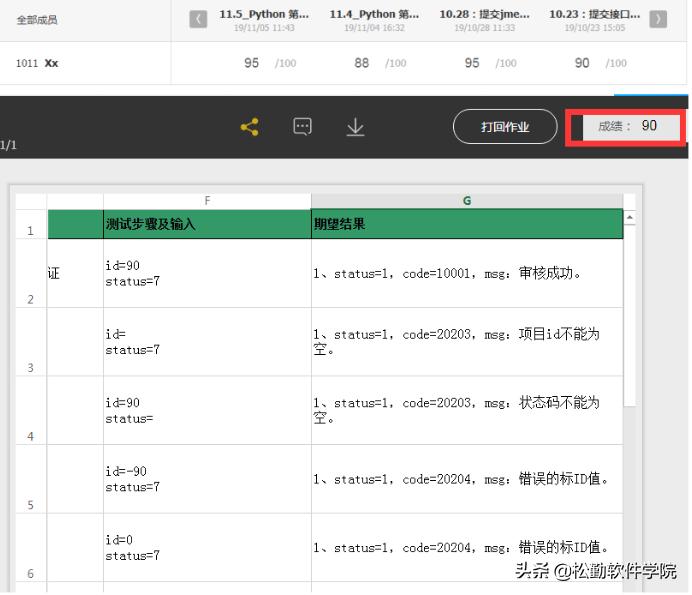Click the 成绩 score input field
This screenshot has height=595, width=692.
coord(631,127)
